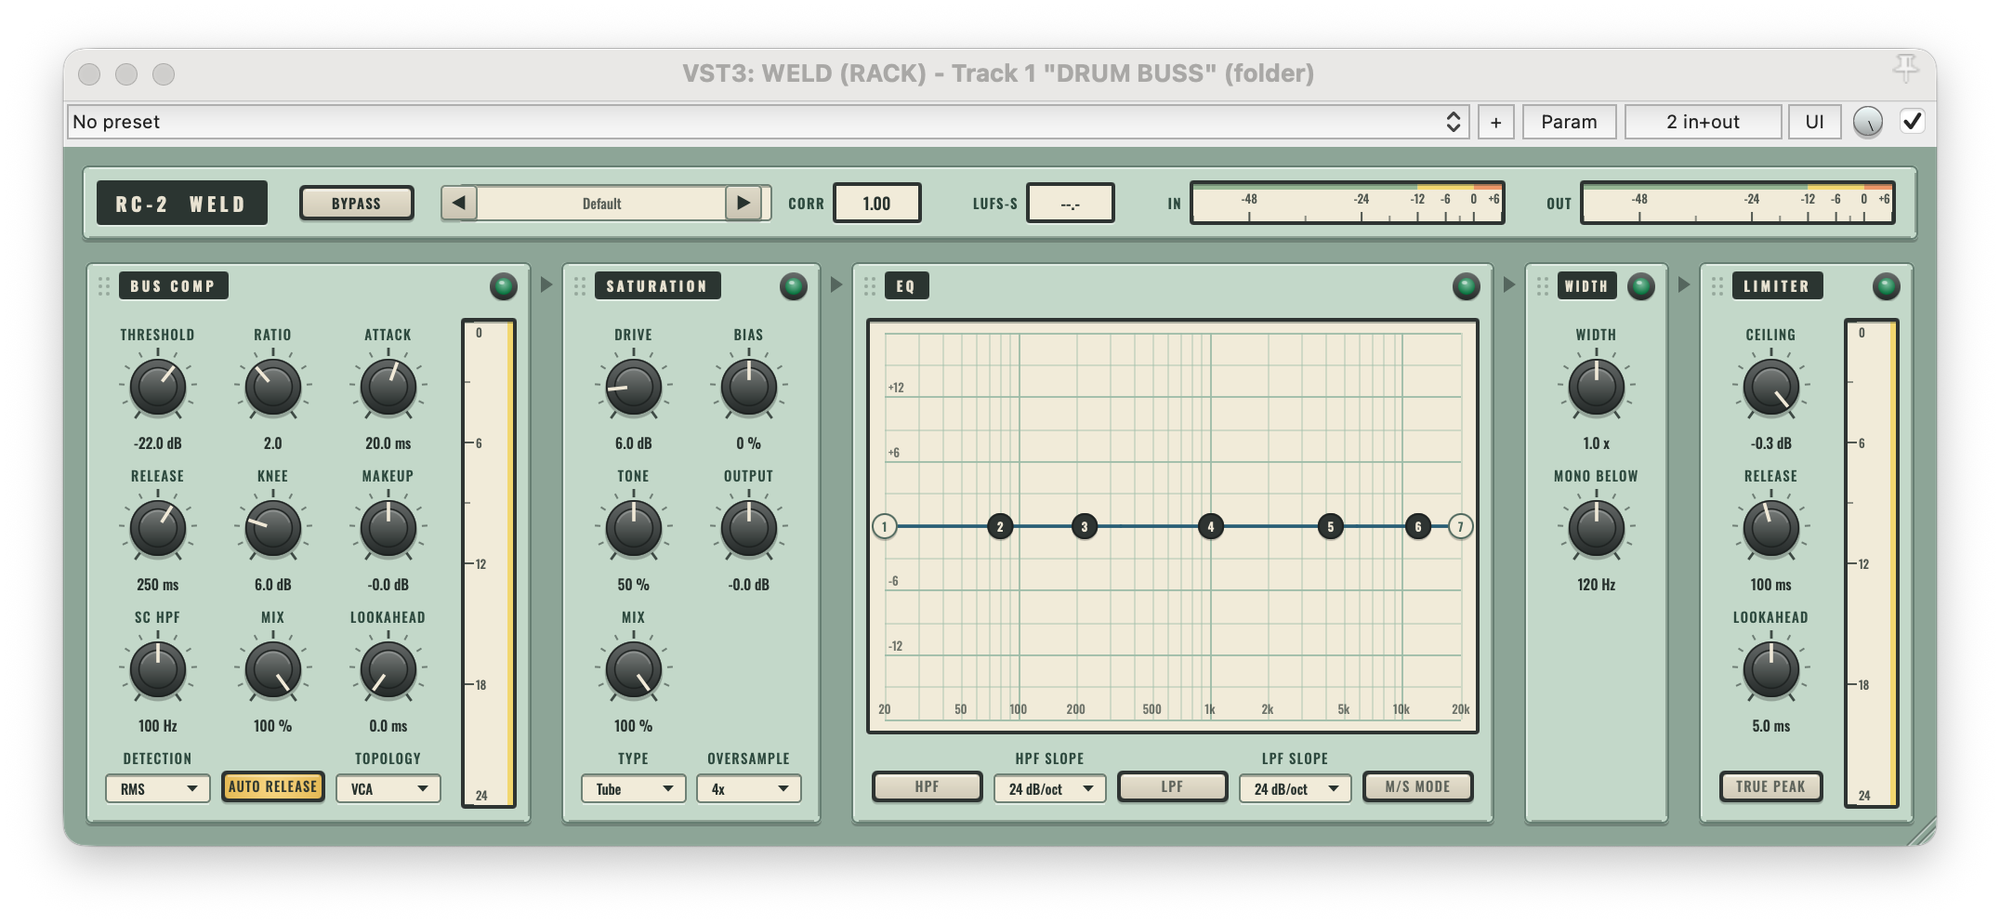Toggle the WIDTH module power LED
This screenshot has width=2000, height=924.
click(1641, 287)
